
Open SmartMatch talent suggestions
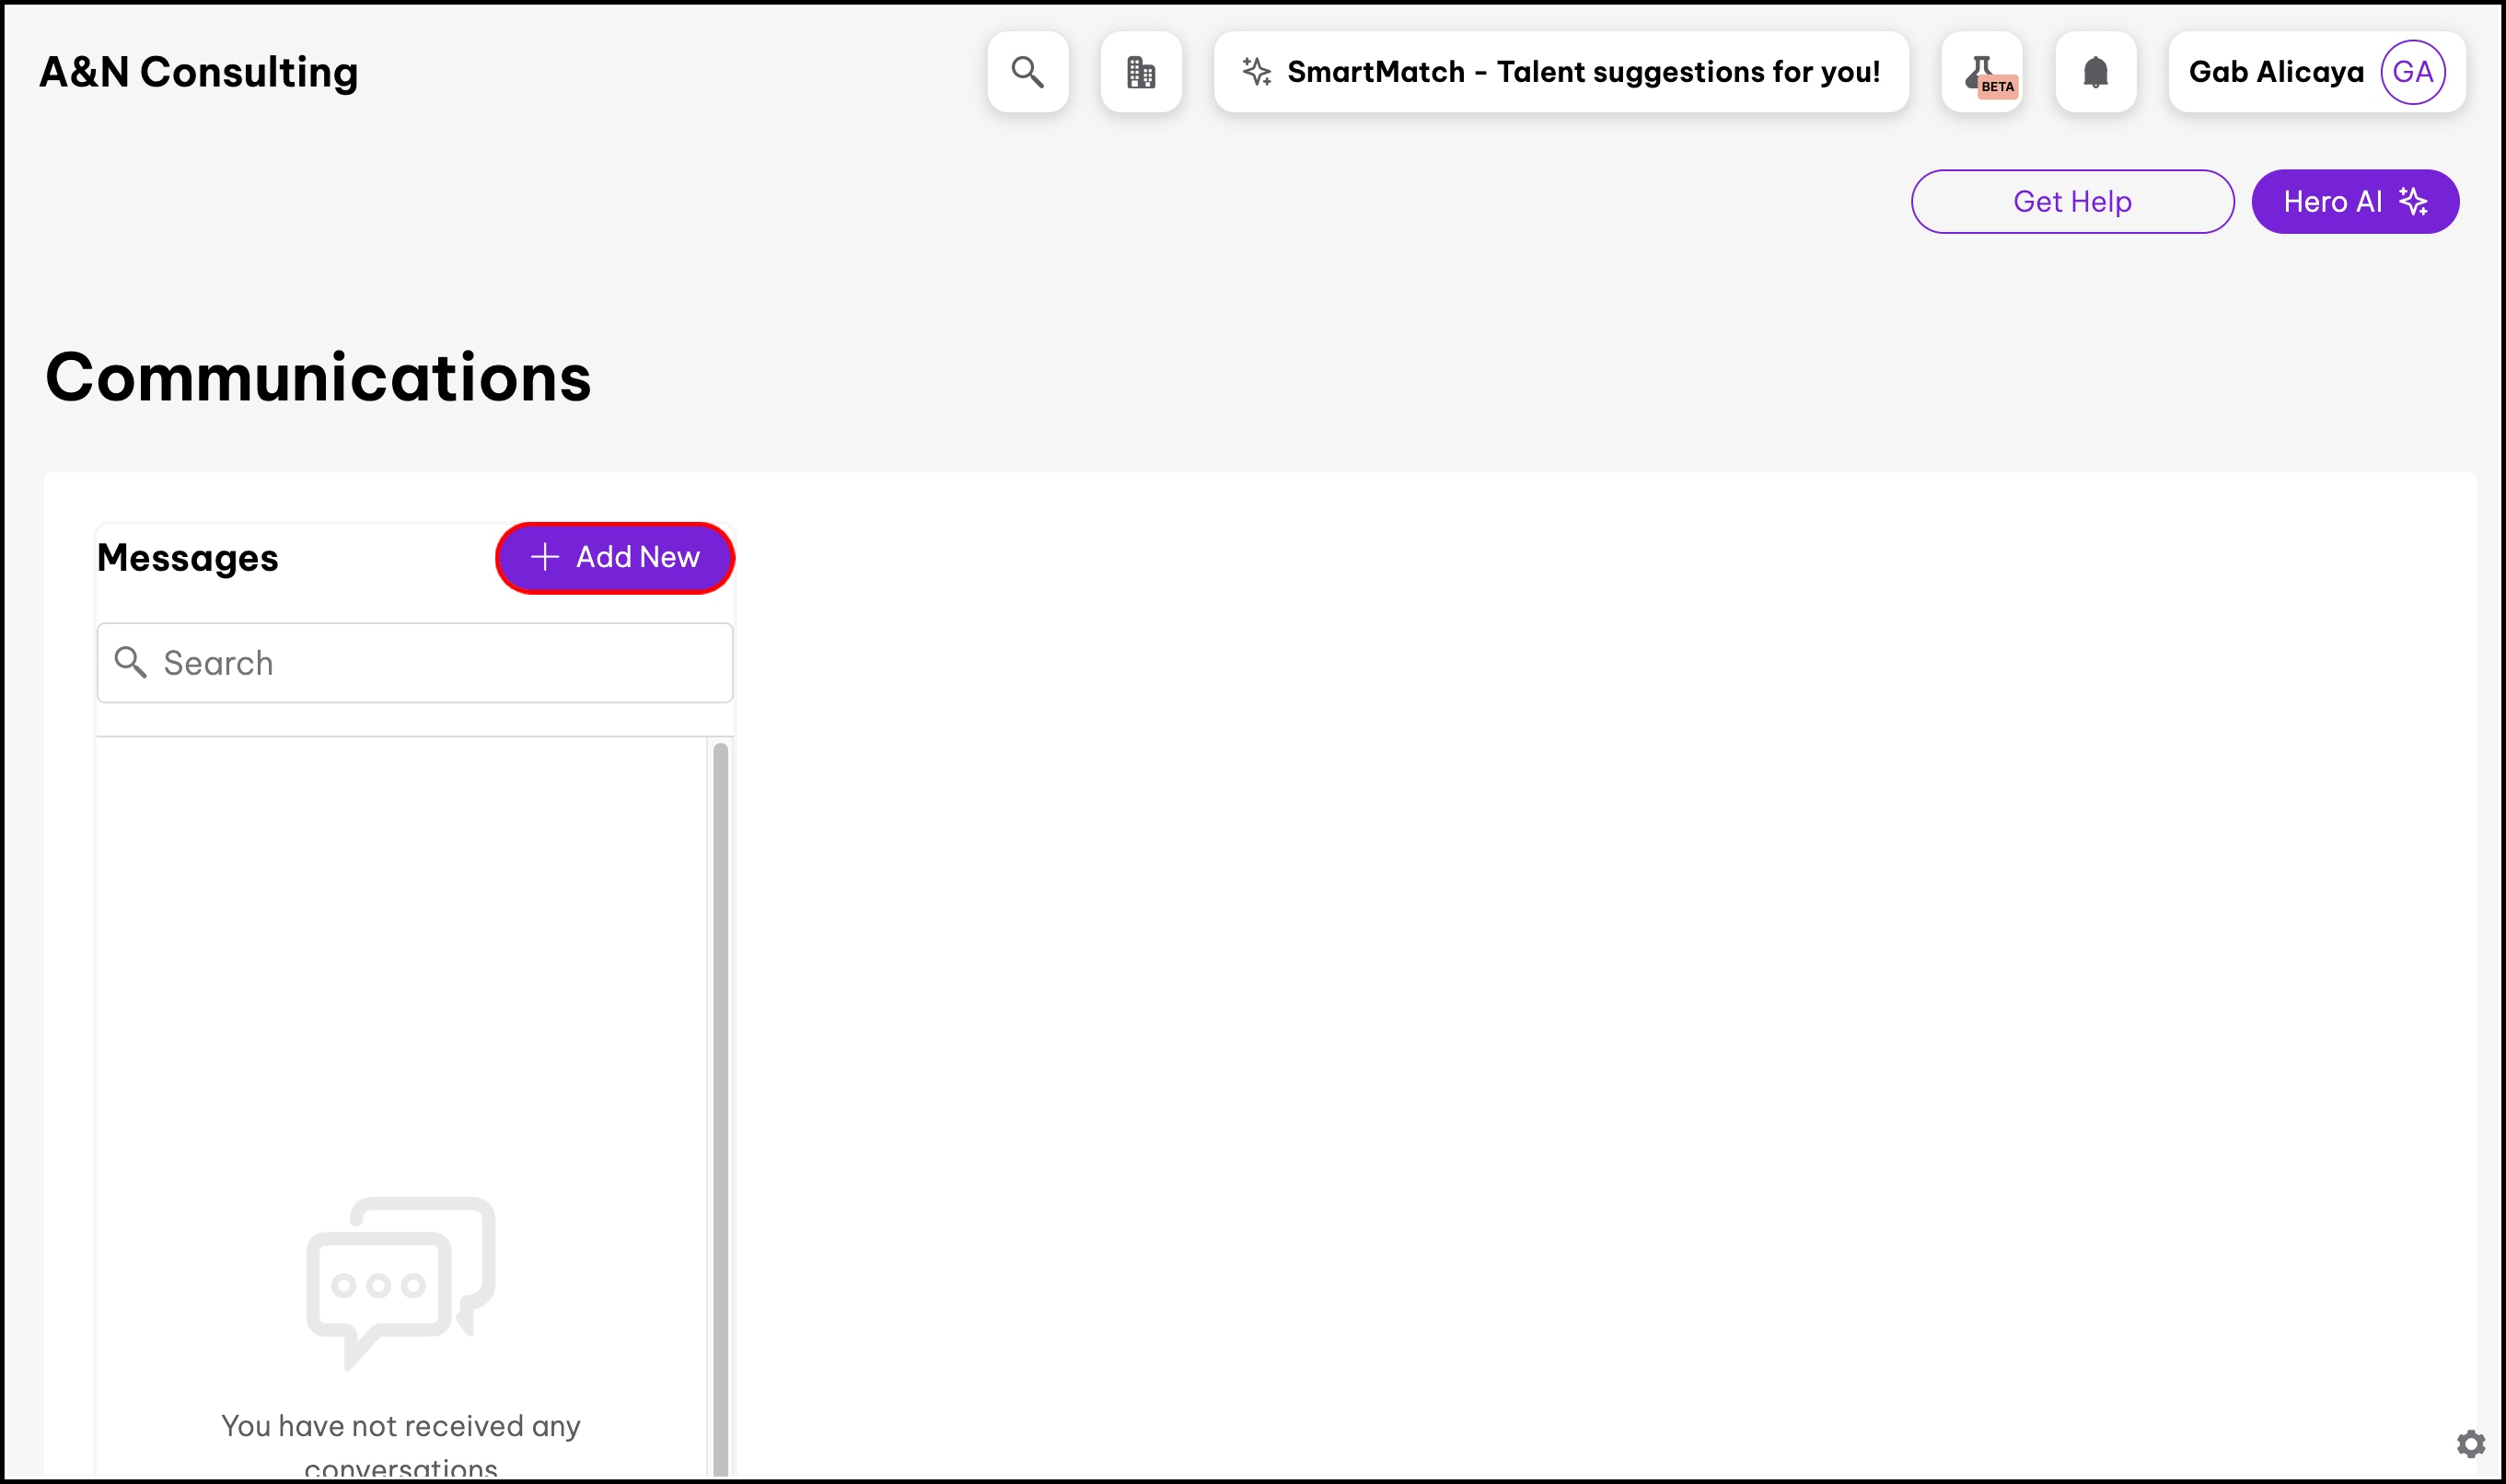pos(1582,72)
